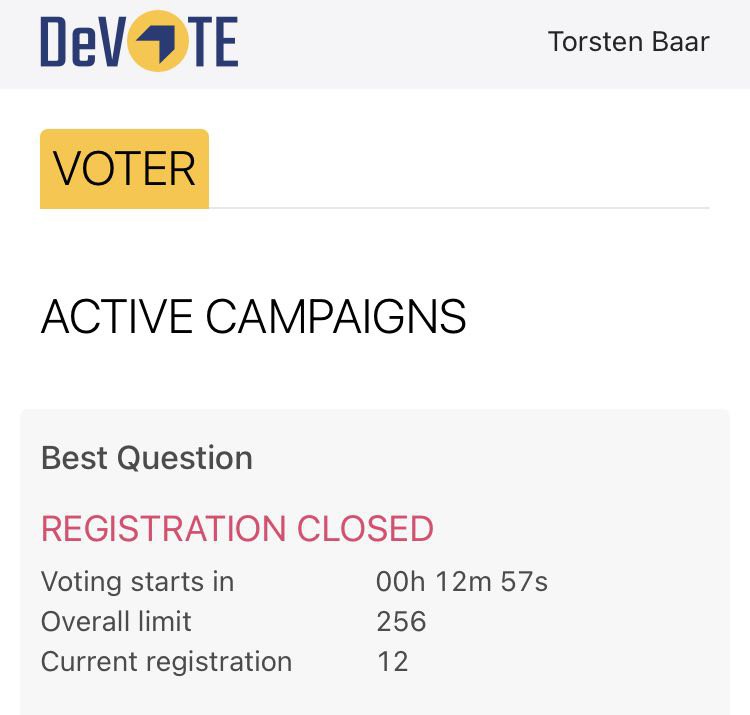Viewport: 750px width, 715px height.
Task: Click the 'Voting starts in' label
Action: pyautogui.click(x=137, y=581)
